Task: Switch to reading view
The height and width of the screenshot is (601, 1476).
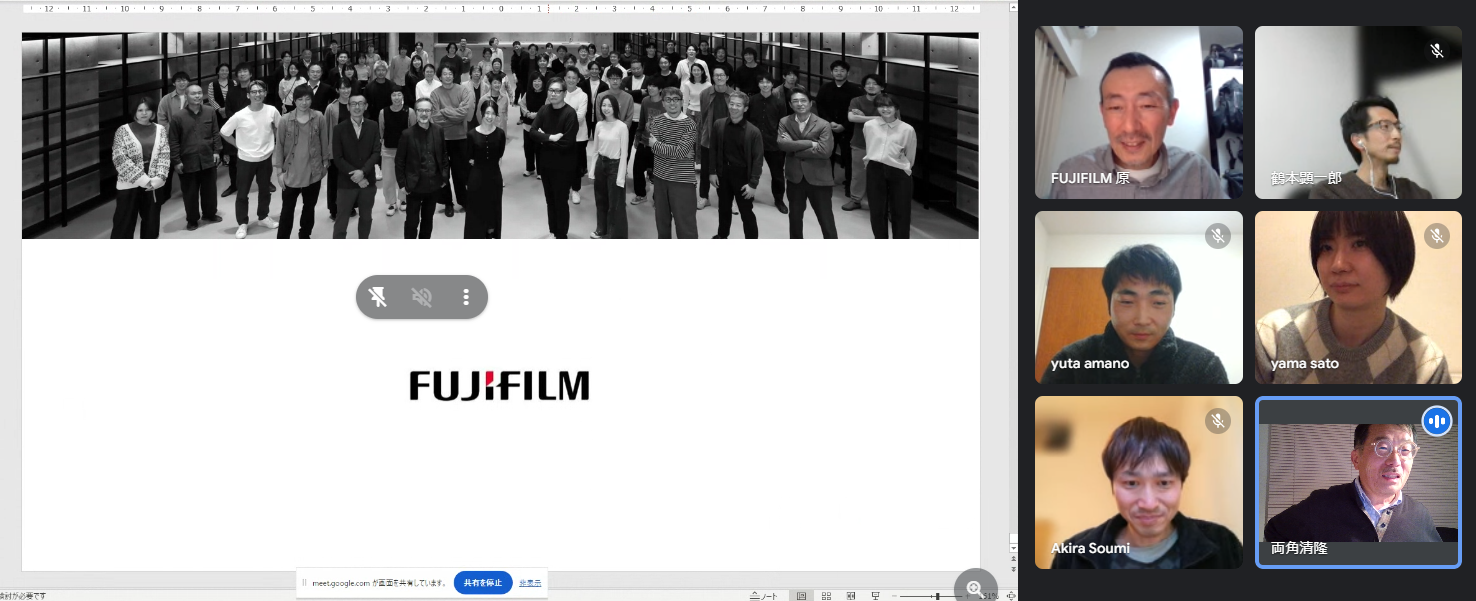Action: pyautogui.click(x=851, y=596)
